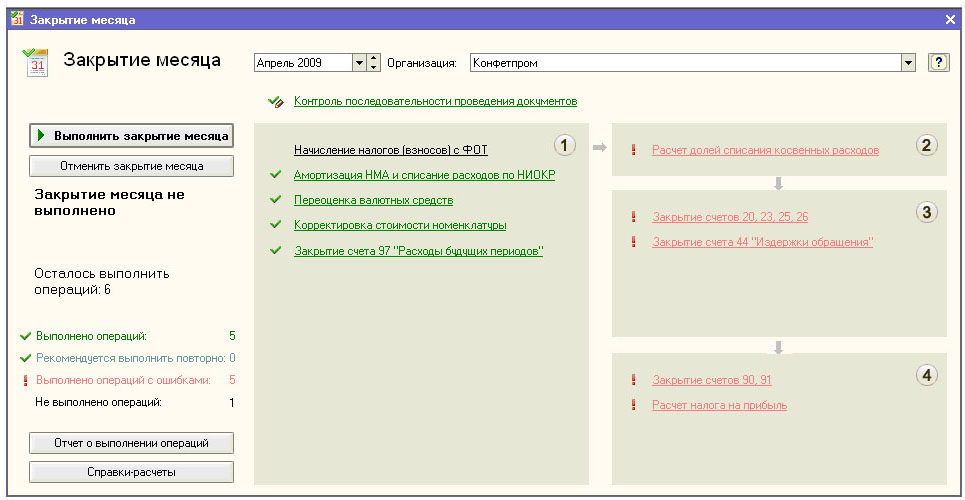This screenshot has width=965, height=500.
Task: Click the Апрель 2009 period field
Action: pyautogui.click(x=303, y=63)
